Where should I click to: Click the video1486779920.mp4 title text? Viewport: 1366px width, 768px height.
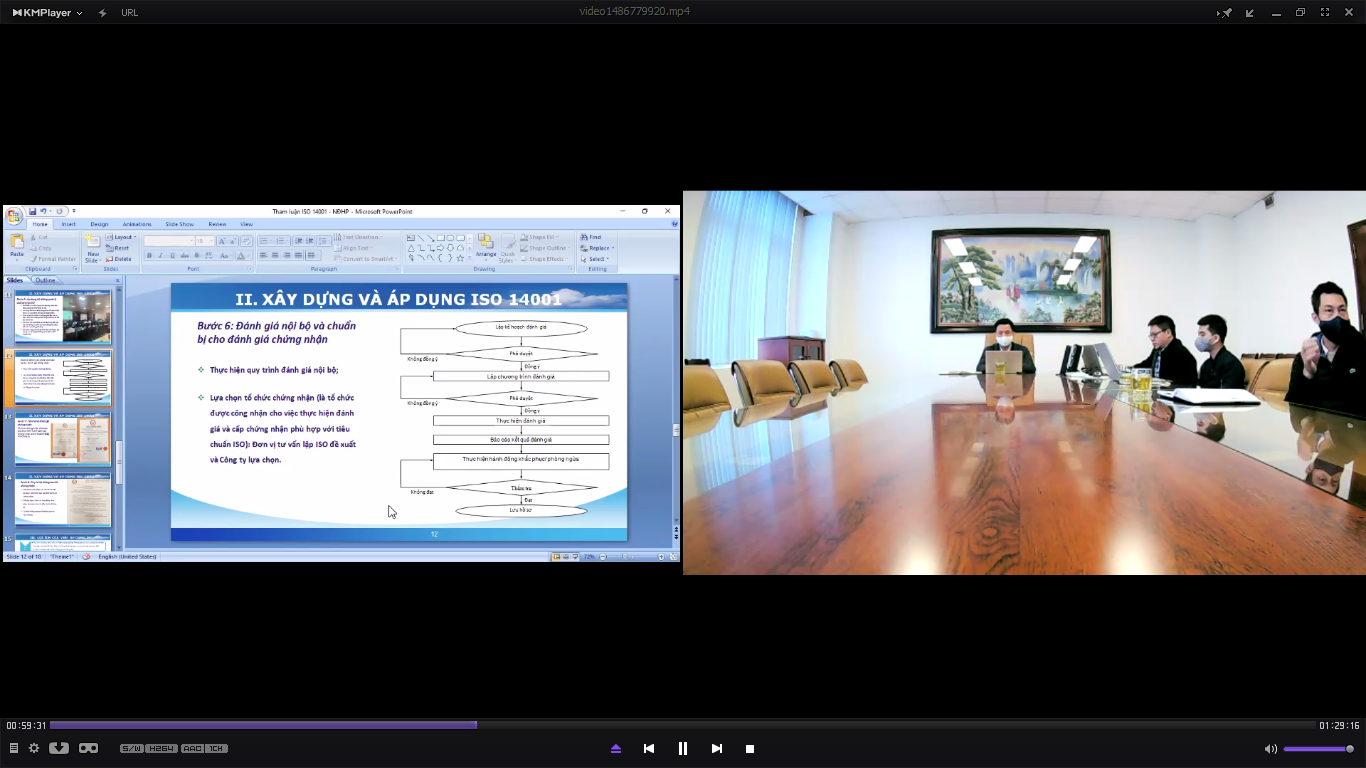(x=634, y=12)
